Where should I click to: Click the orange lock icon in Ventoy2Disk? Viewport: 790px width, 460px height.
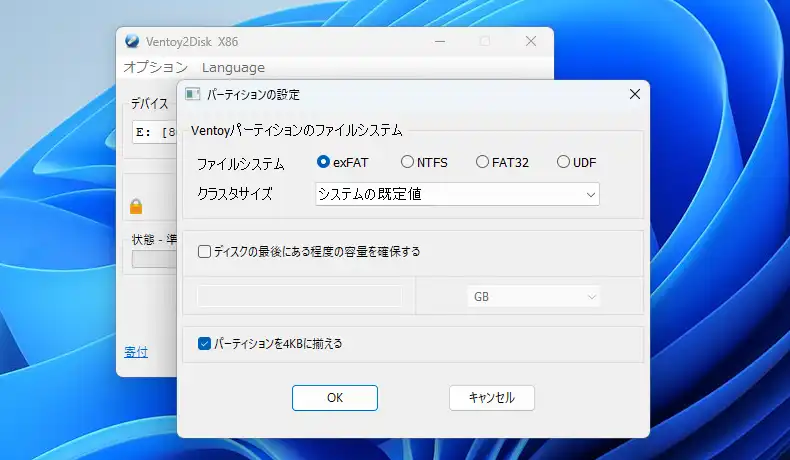pyautogui.click(x=136, y=207)
